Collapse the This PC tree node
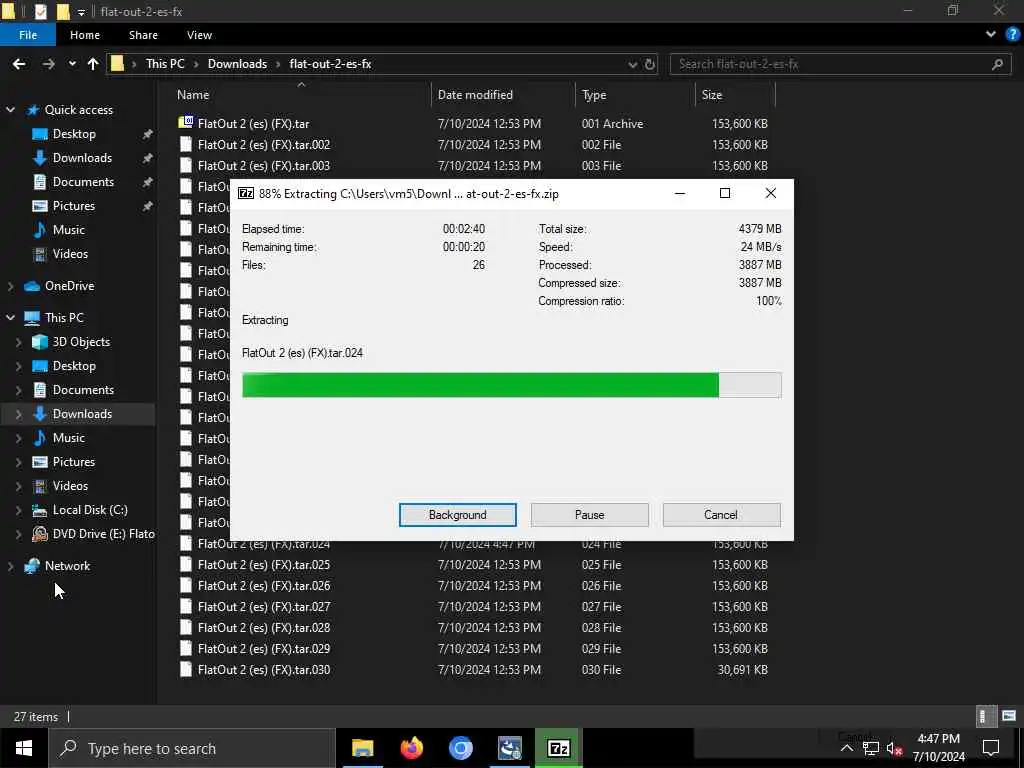Image resolution: width=1024 pixels, height=768 pixels. pos(10,317)
